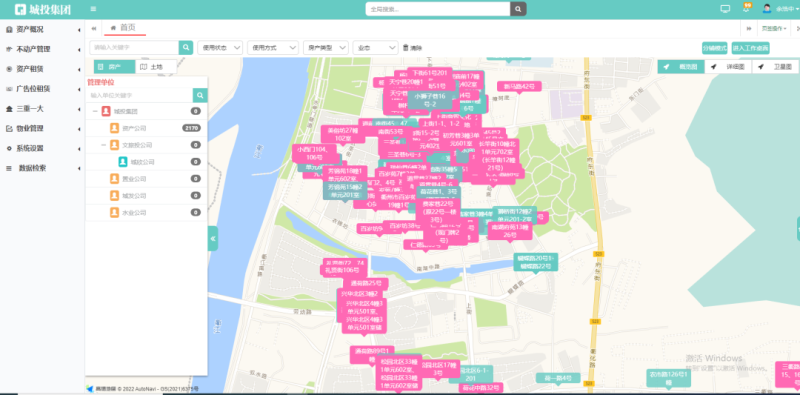Click the 进入工作桌面 button
Screen dimensions: 800x395
[751, 48]
